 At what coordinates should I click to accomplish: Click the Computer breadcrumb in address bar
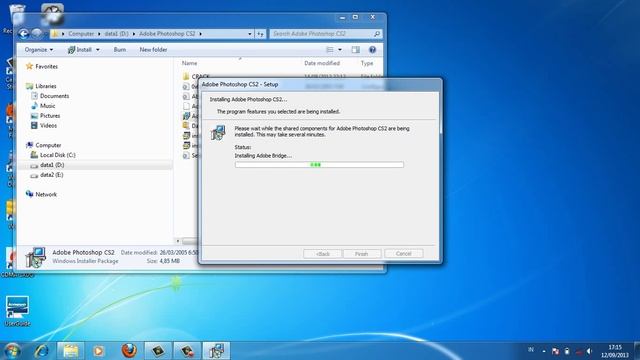[81, 34]
